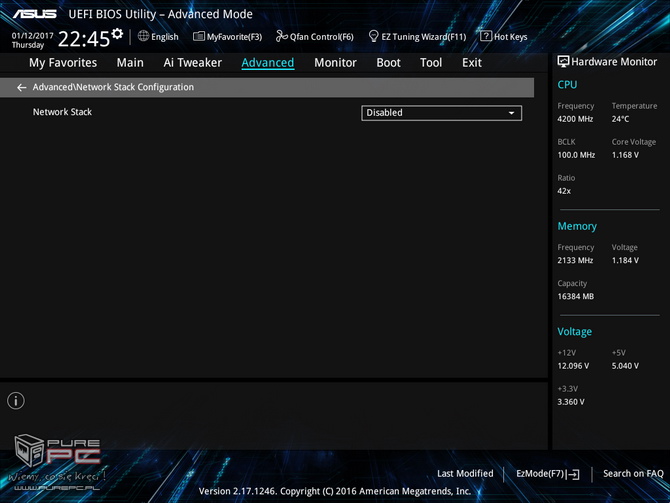This screenshot has height=503, width=670.
Task: Click Advanced\Network Stack Configuration breadcrumb text
Action: 113,87
